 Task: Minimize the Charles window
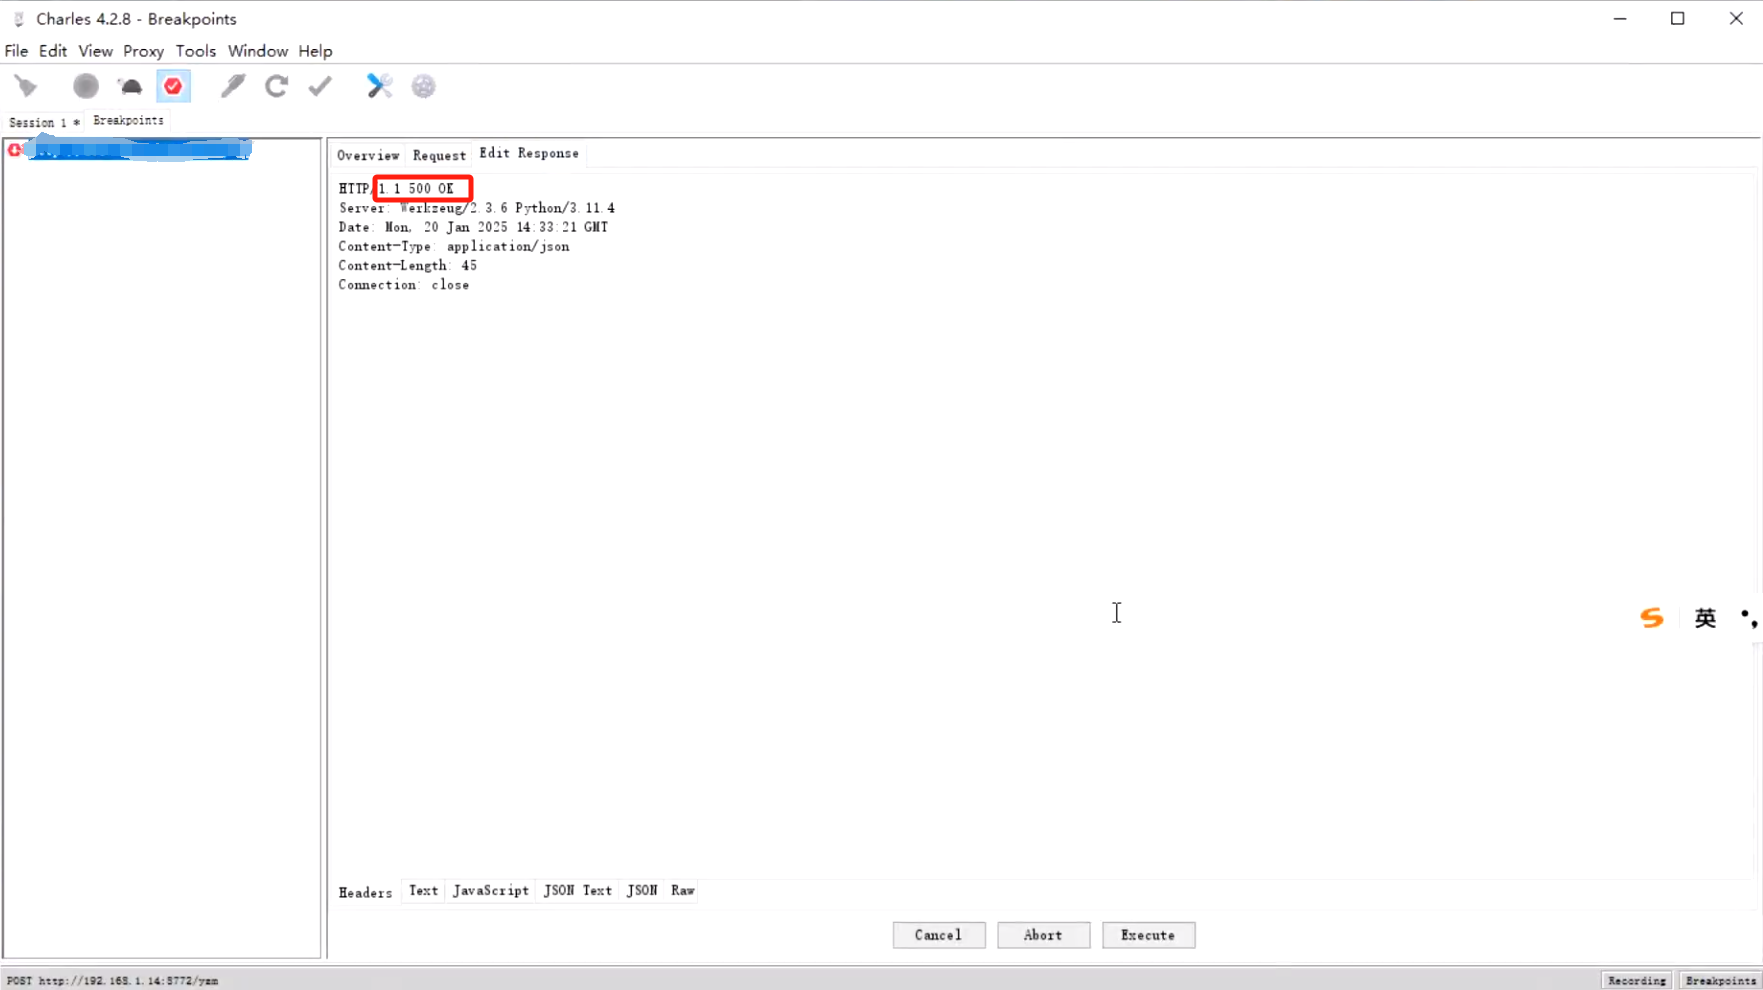point(1620,19)
